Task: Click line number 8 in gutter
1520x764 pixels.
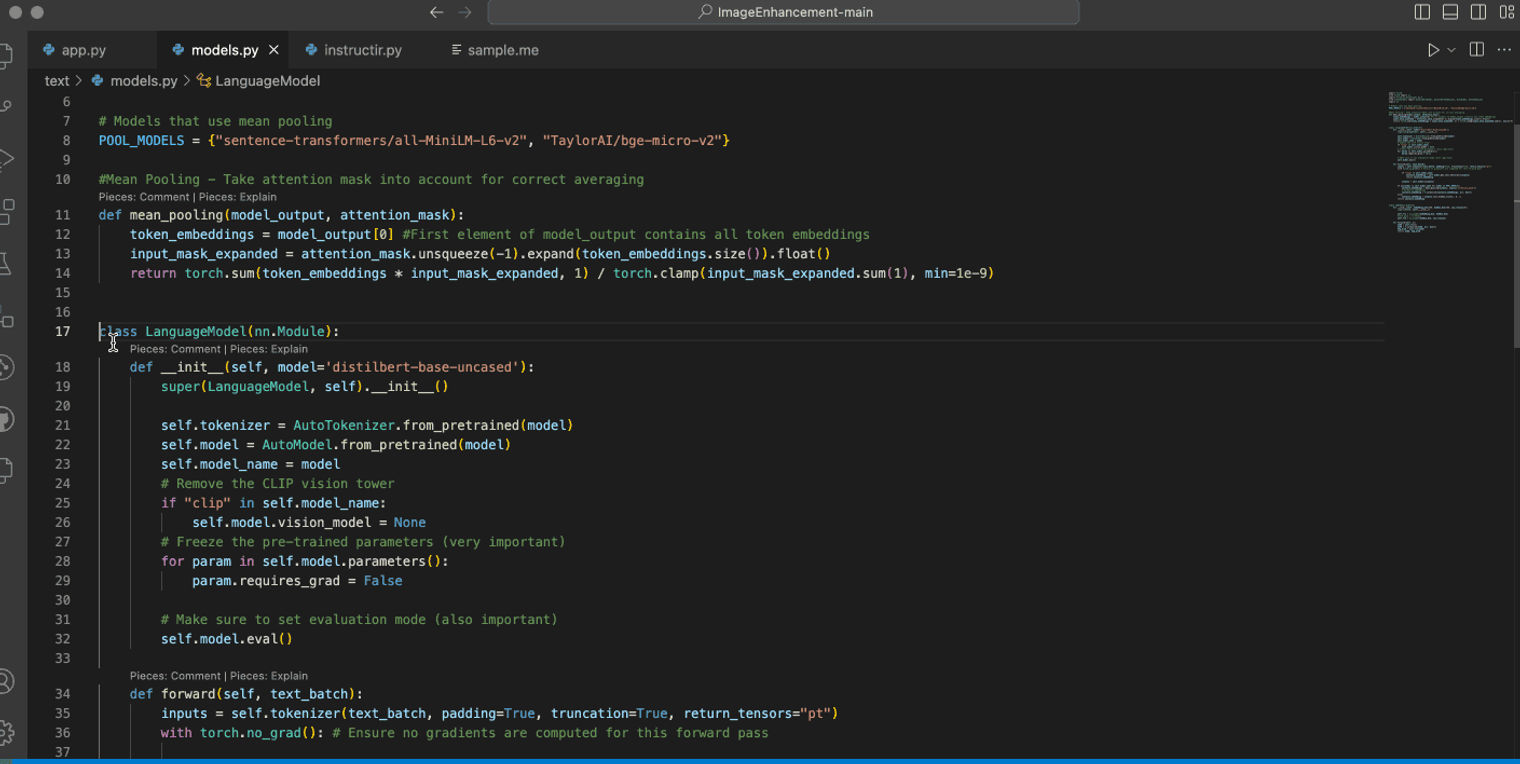Action: (67, 141)
